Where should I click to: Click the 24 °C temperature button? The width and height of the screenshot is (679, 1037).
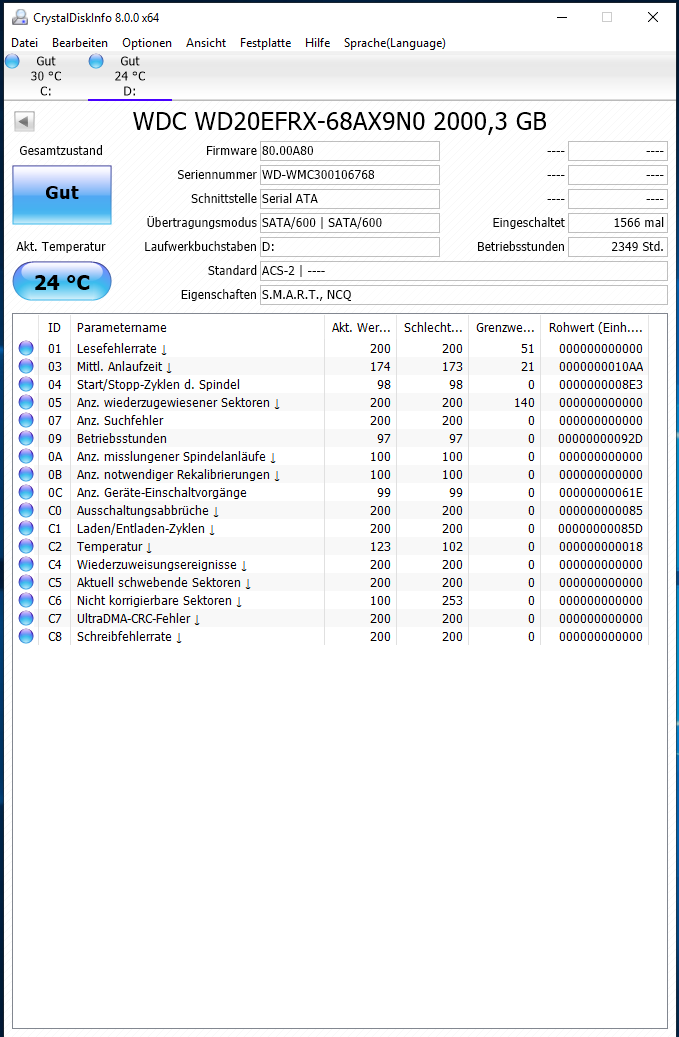pyautogui.click(x=62, y=281)
